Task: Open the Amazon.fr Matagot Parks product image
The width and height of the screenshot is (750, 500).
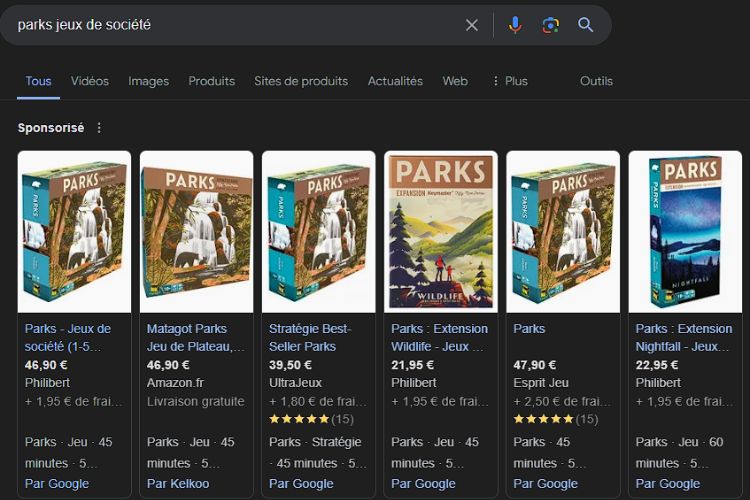Action: tap(197, 232)
